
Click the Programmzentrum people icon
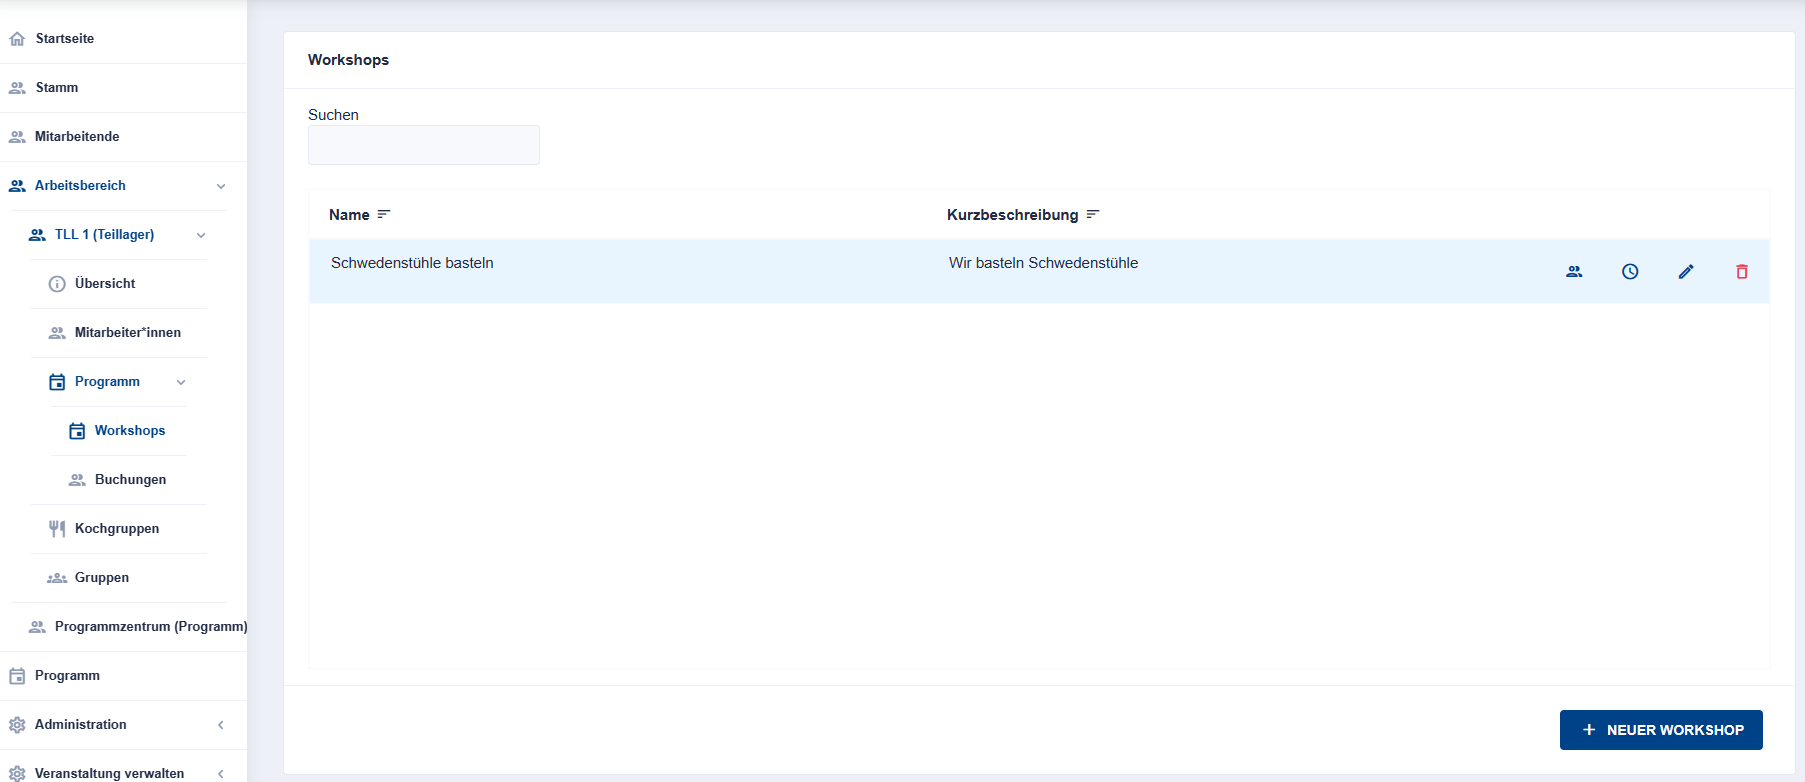click(37, 627)
